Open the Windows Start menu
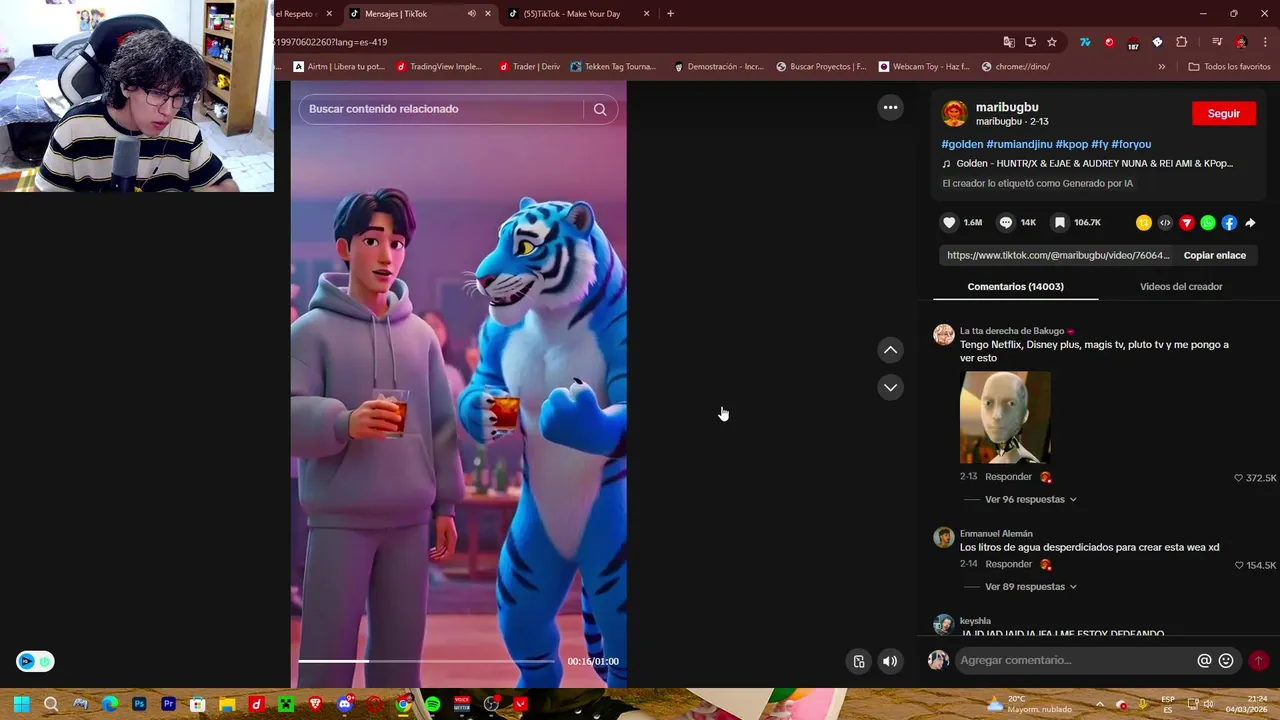 tap(21, 704)
